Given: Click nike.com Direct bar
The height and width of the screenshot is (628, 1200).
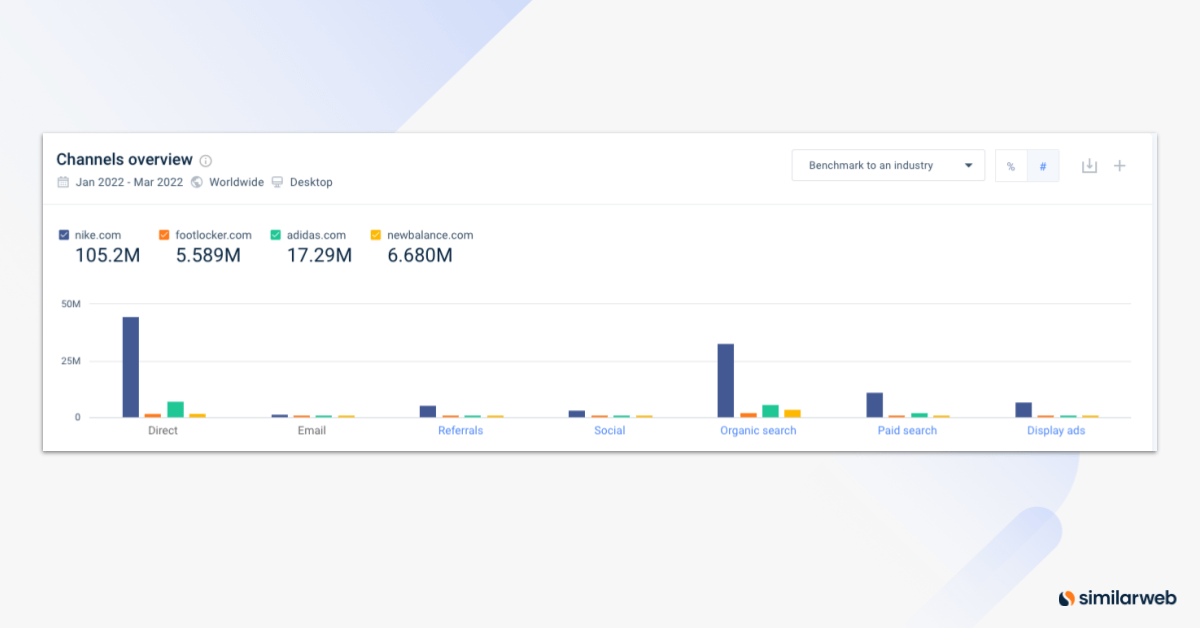Looking at the screenshot, I should pos(131,367).
